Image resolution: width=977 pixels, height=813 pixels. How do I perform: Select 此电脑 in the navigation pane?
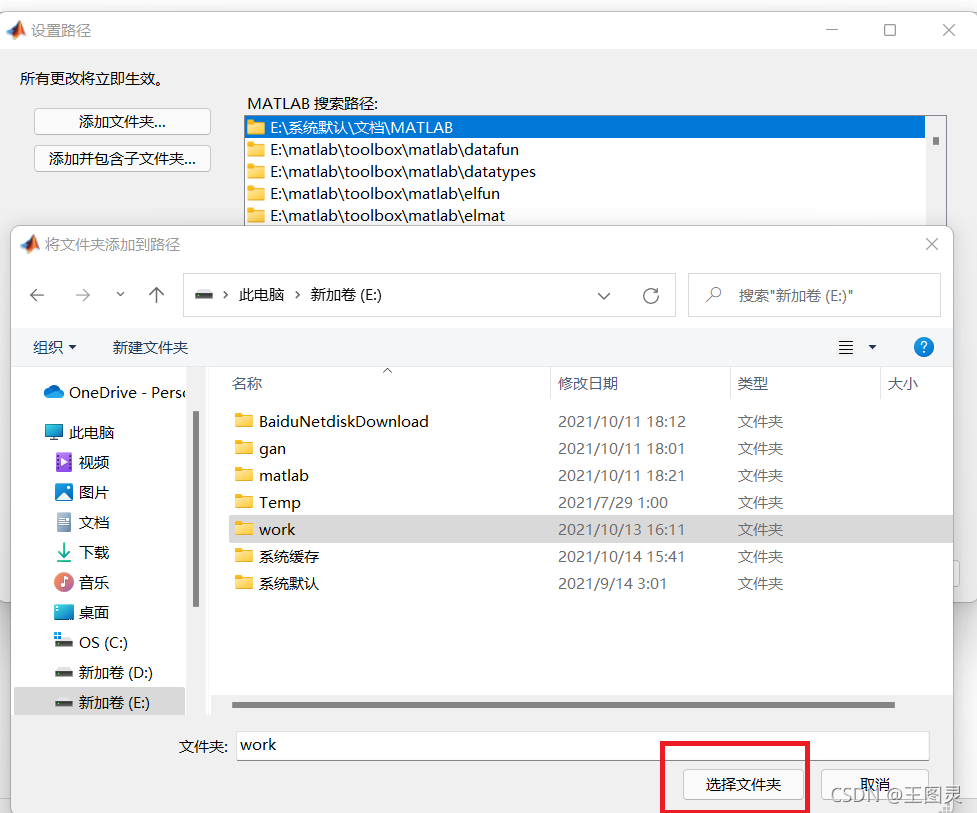click(80, 432)
